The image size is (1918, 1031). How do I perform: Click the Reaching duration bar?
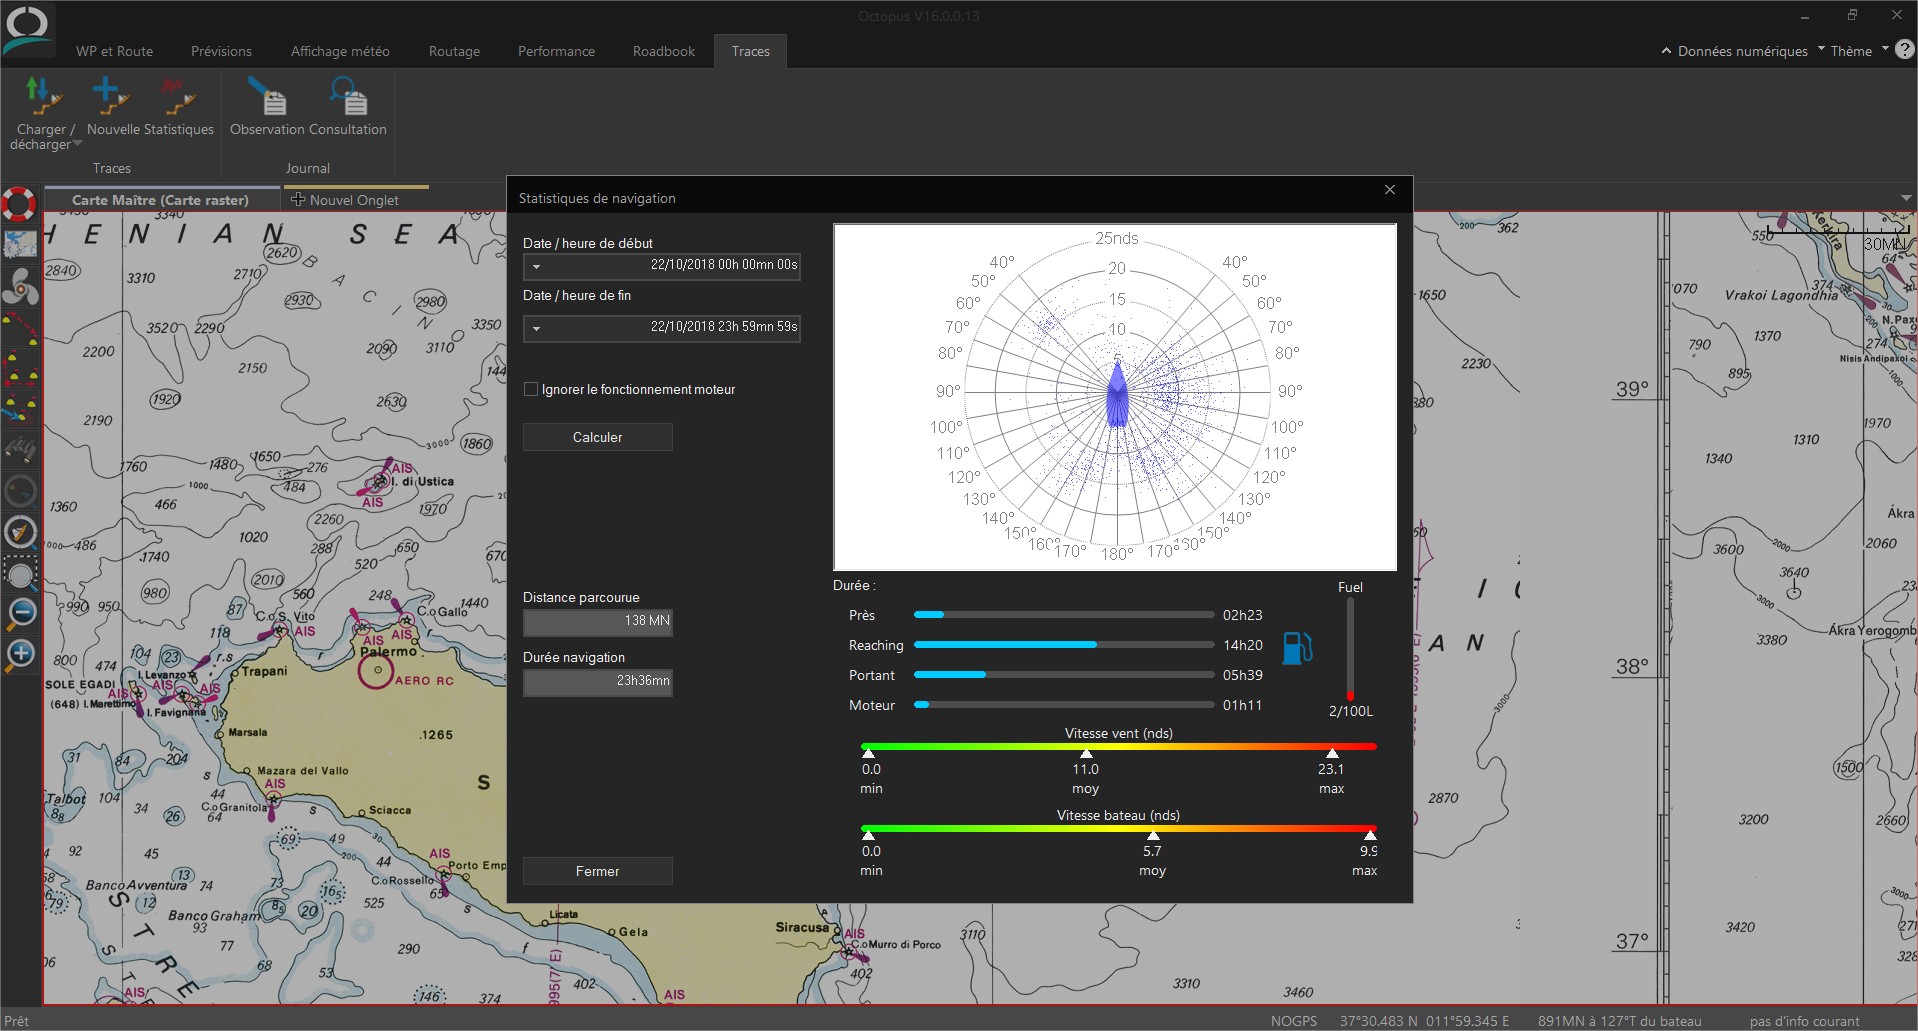pyautogui.click(x=1064, y=645)
